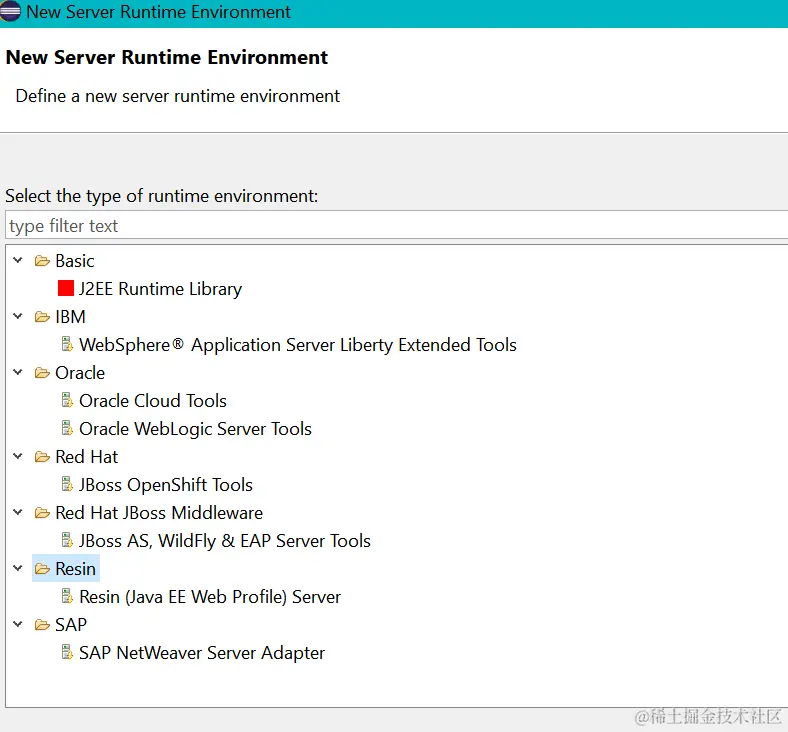The height and width of the screenshot is (732, 788).
Task: Select JBoss OpenShift Tools
Action: [166, 485]
